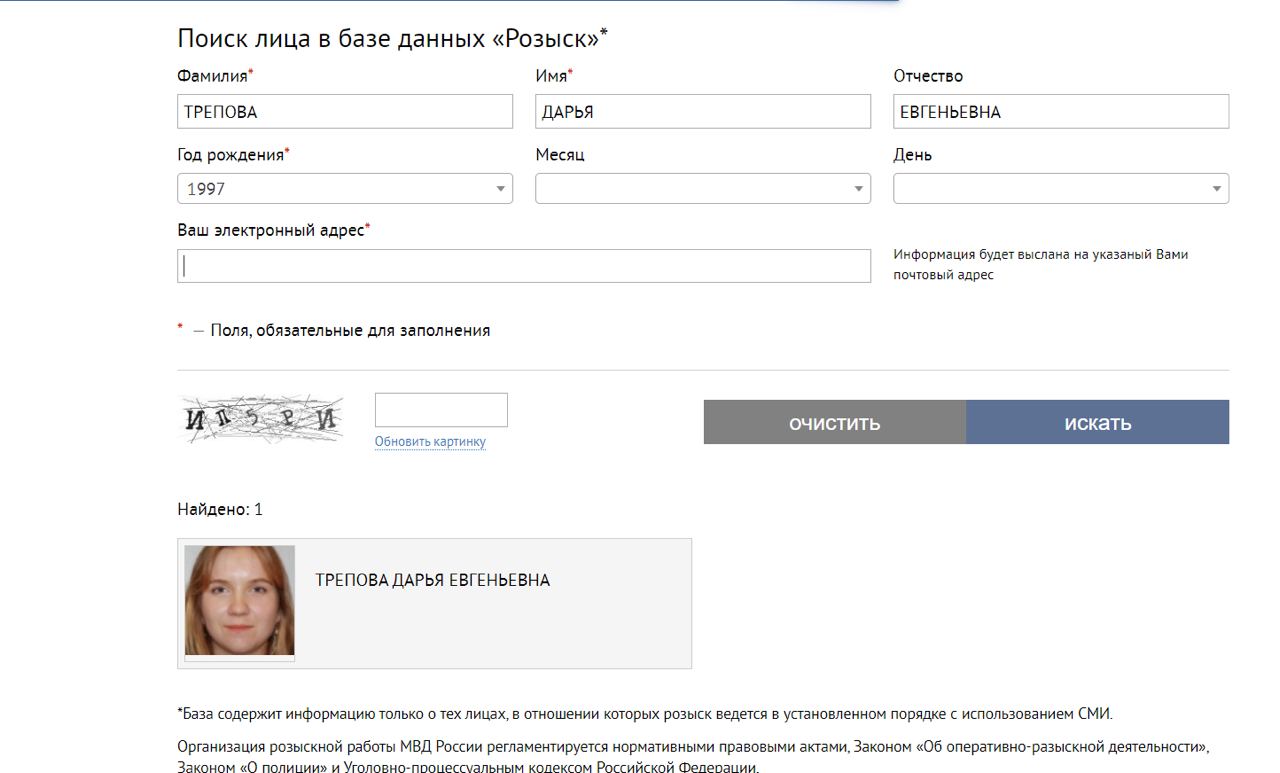1280x773 pixels.
Task: Open the Год рождения dropdown showing 1997
Action: 344,189
